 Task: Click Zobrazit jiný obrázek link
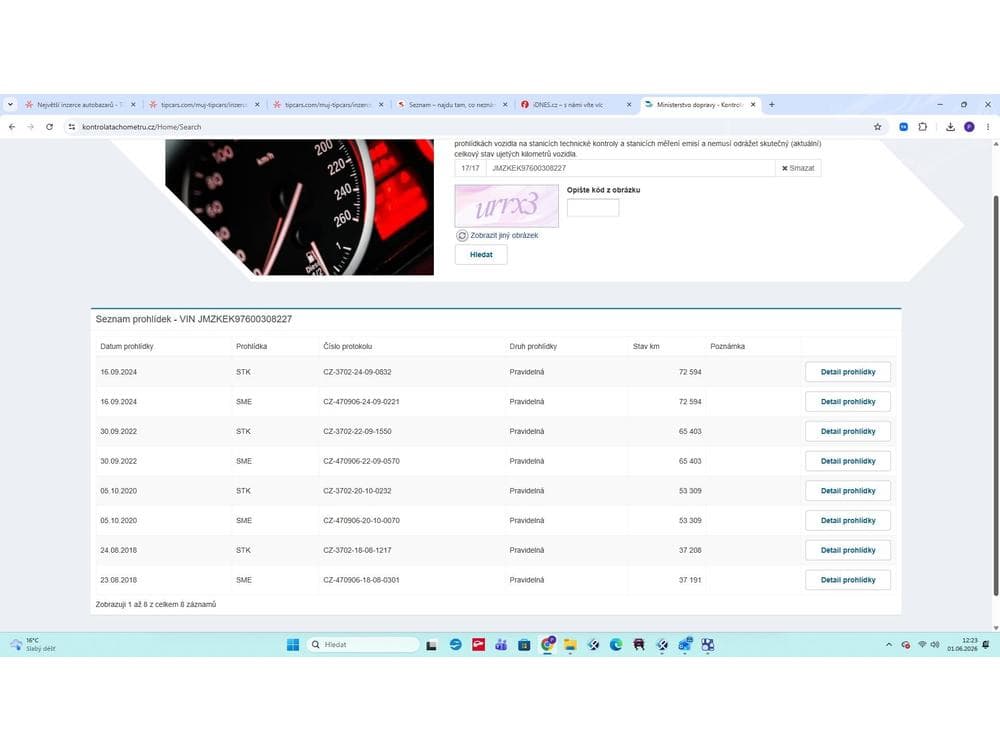(504, 235)
